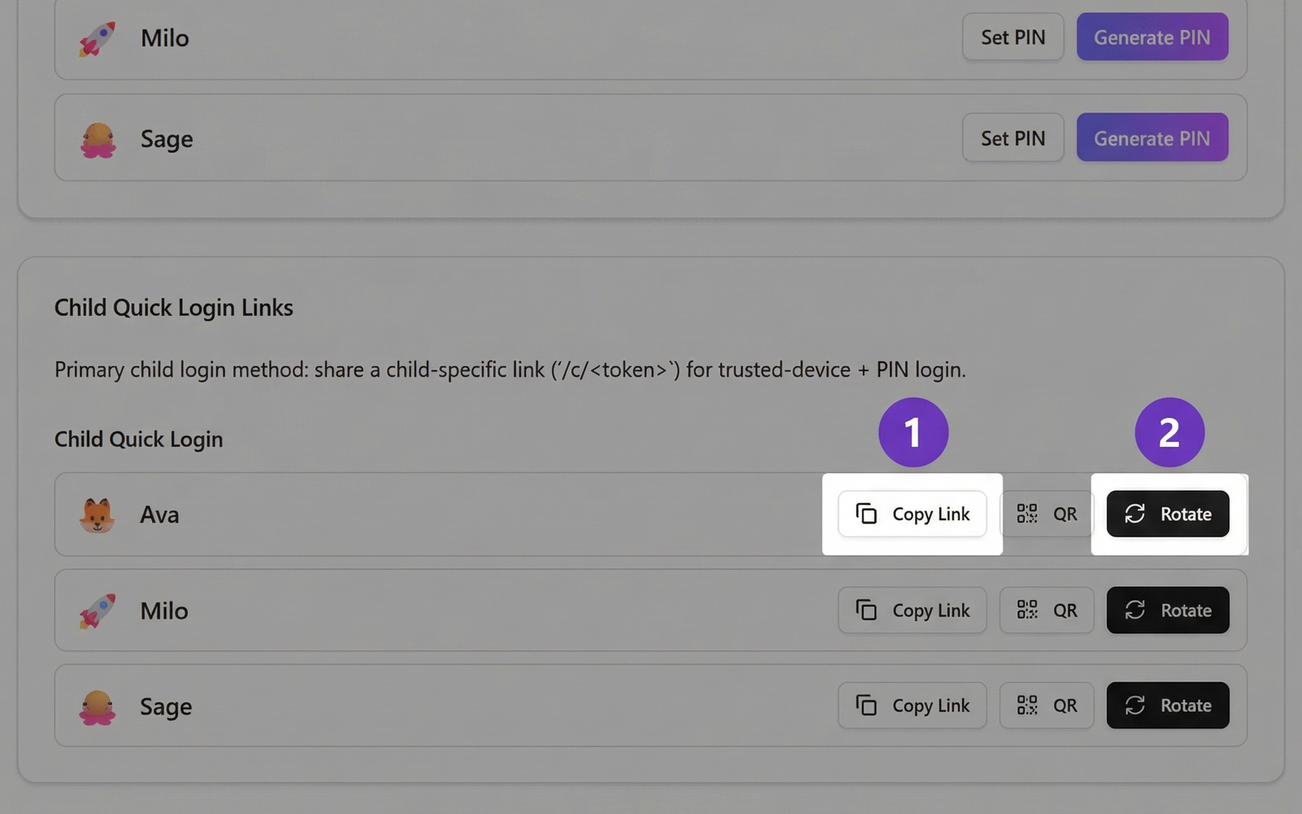This screenshot has width=1302, height=814.
Task: Click Ava's fox avatar icon
Action: [x=97, y=513]
